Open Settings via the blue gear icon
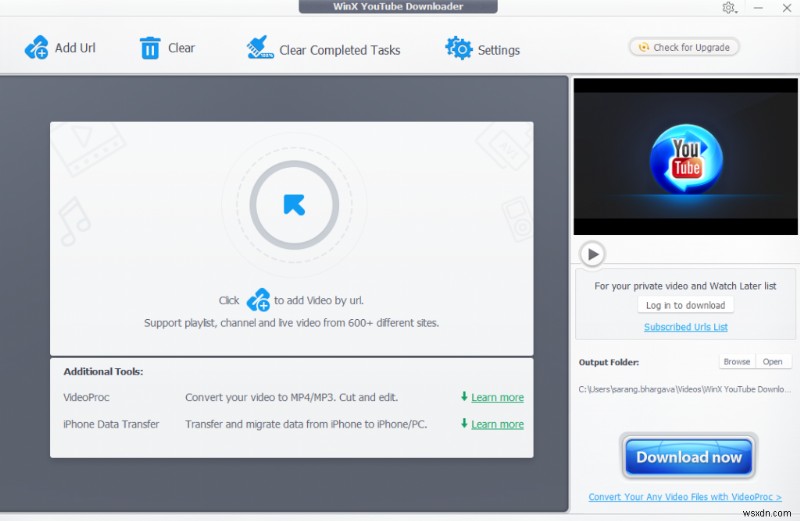Screen dimensions: 800x521 [x=459, y=48]
